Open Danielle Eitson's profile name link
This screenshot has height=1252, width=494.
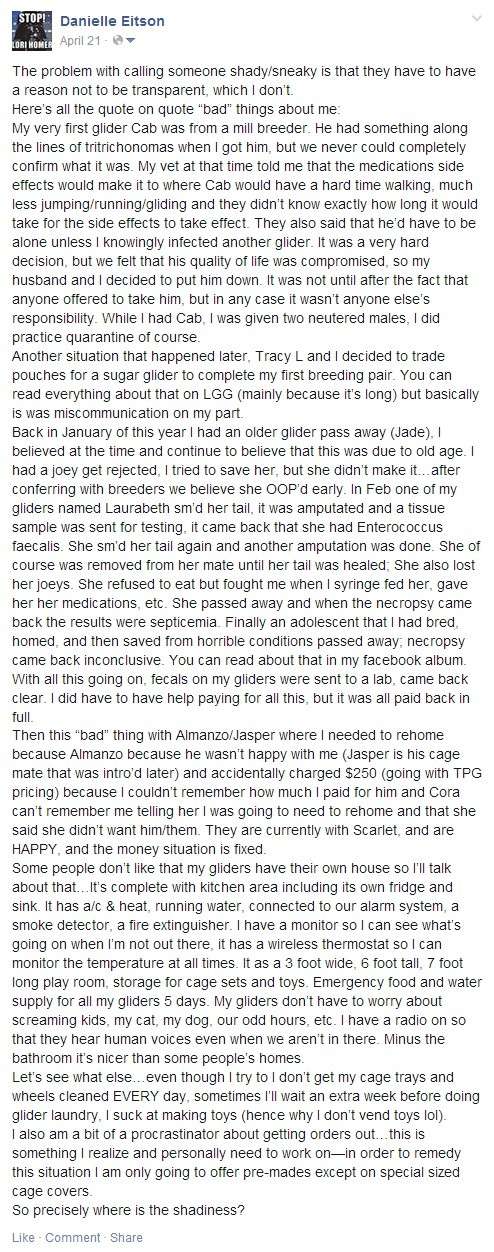pos(112,22)
